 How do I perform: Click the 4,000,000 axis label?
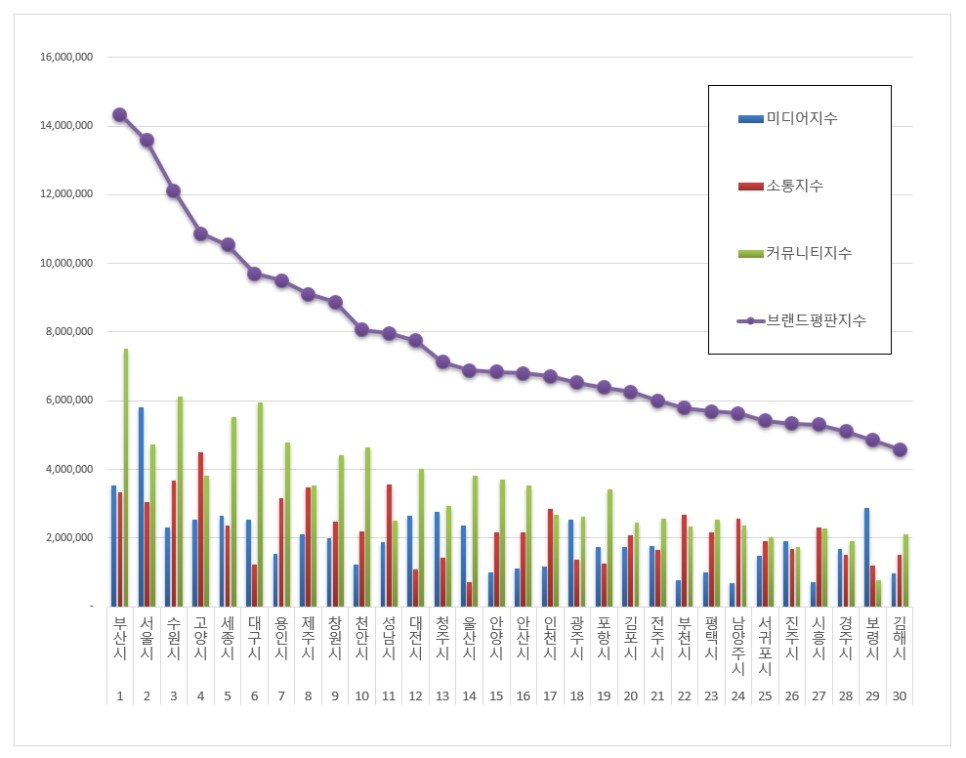pyautogui.click(x=69, y=469)
